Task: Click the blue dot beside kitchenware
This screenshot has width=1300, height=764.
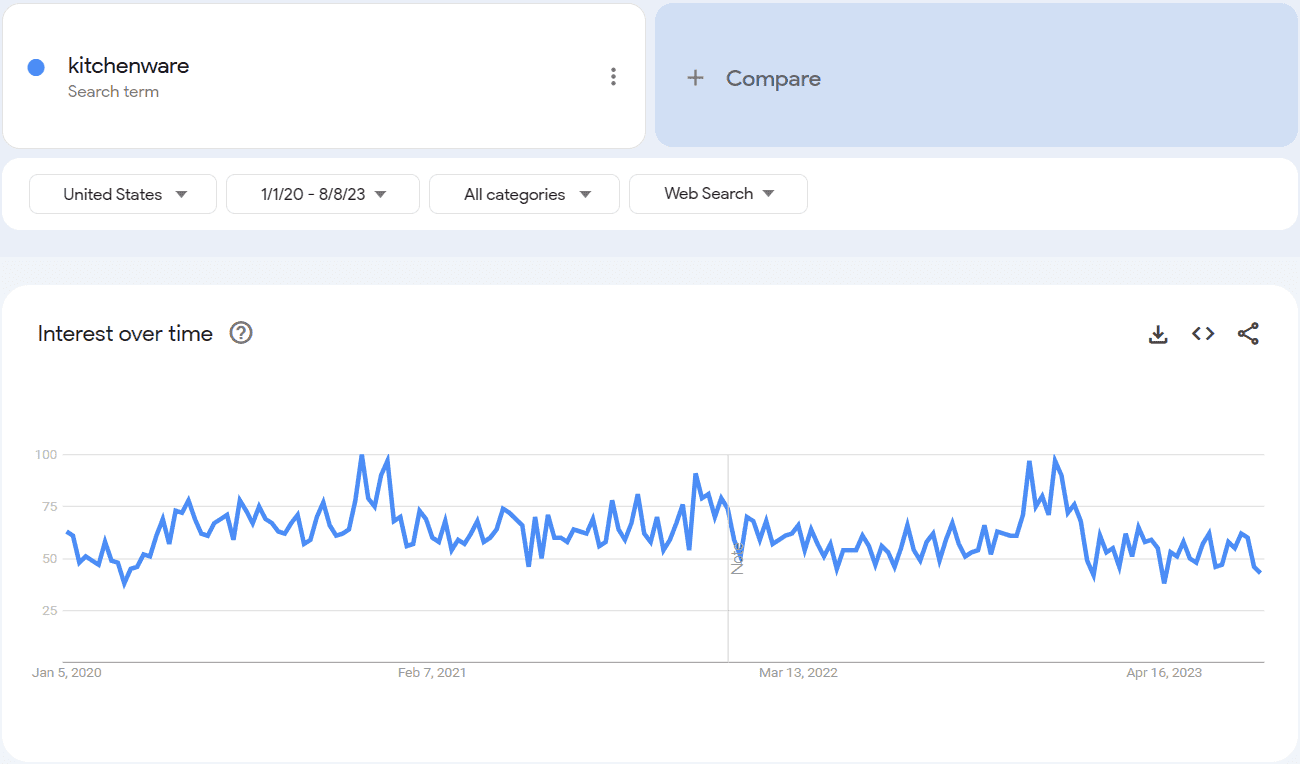Action: click(x=36, y=67)
